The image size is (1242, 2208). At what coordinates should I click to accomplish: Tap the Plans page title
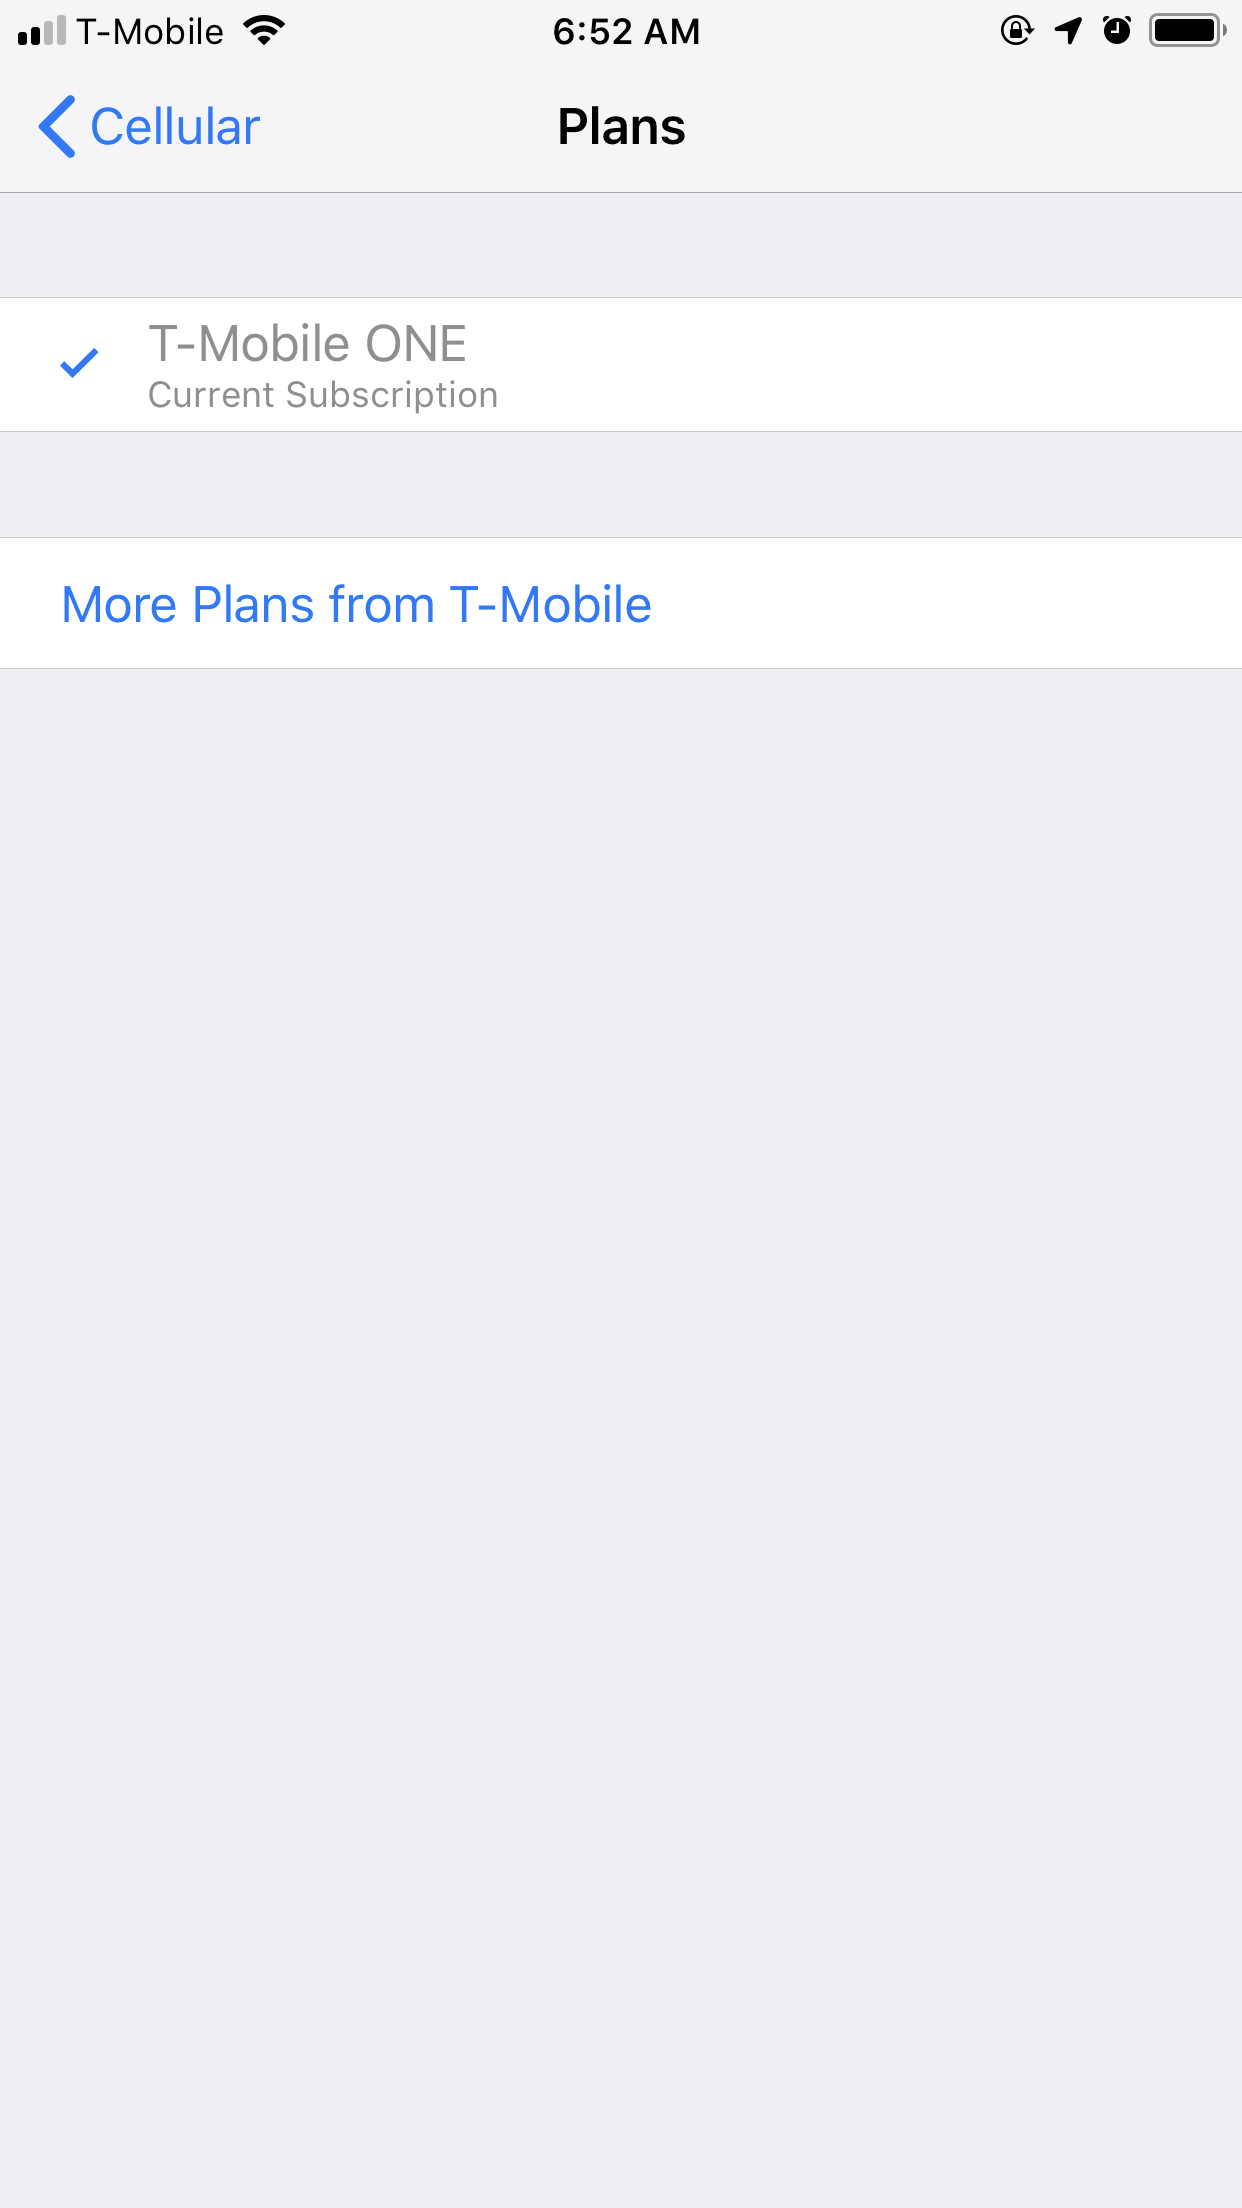621,127
